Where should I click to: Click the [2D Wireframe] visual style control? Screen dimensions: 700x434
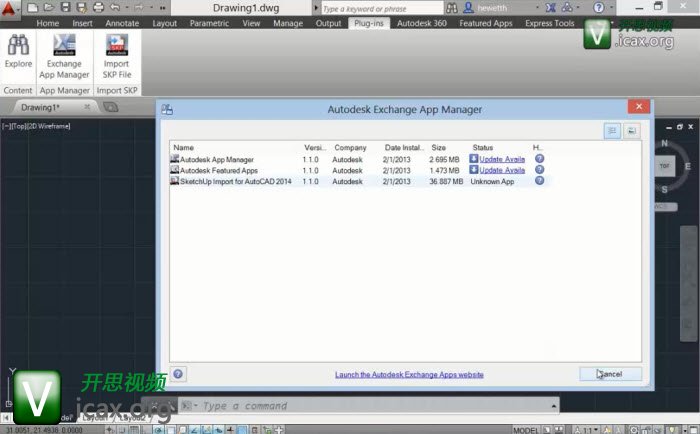(49, 126)
